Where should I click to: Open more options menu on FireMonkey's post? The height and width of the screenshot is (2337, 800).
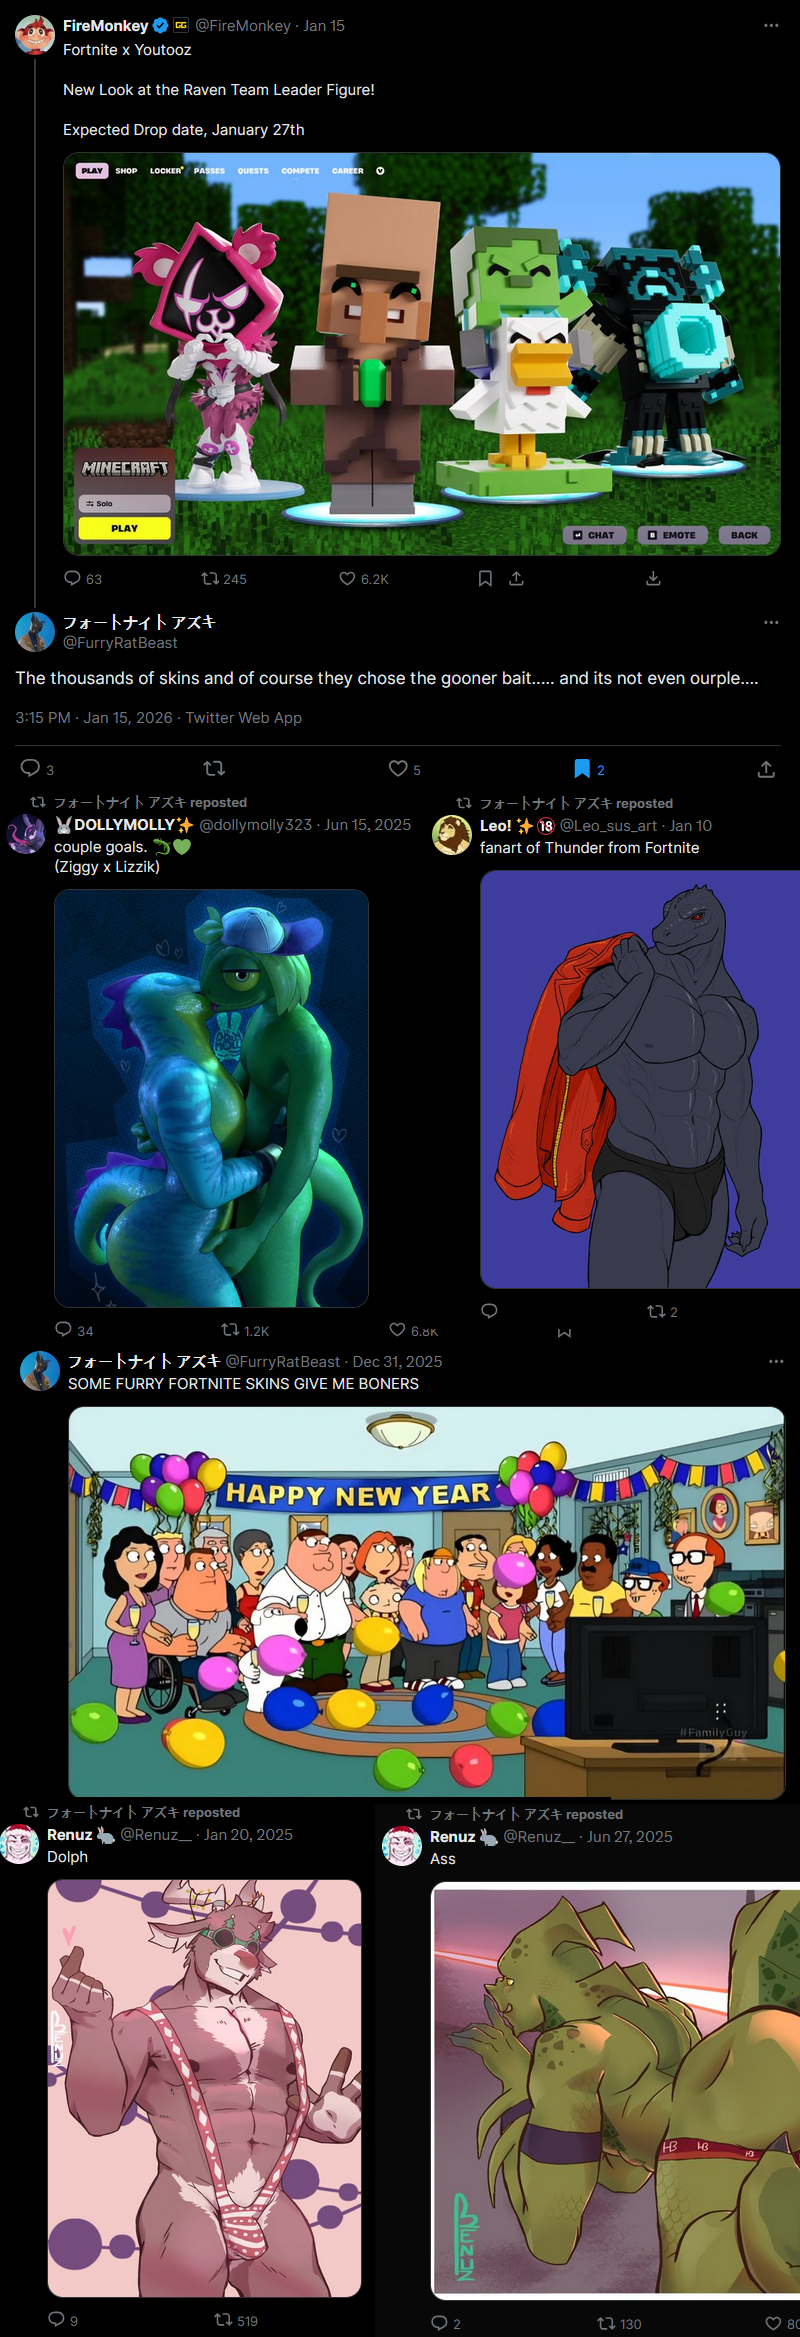(x=771, y=26)
